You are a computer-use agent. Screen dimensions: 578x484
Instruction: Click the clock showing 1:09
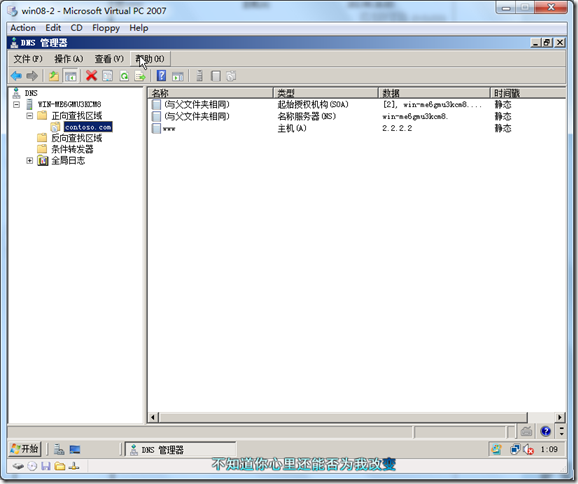[x=549, y=449]
